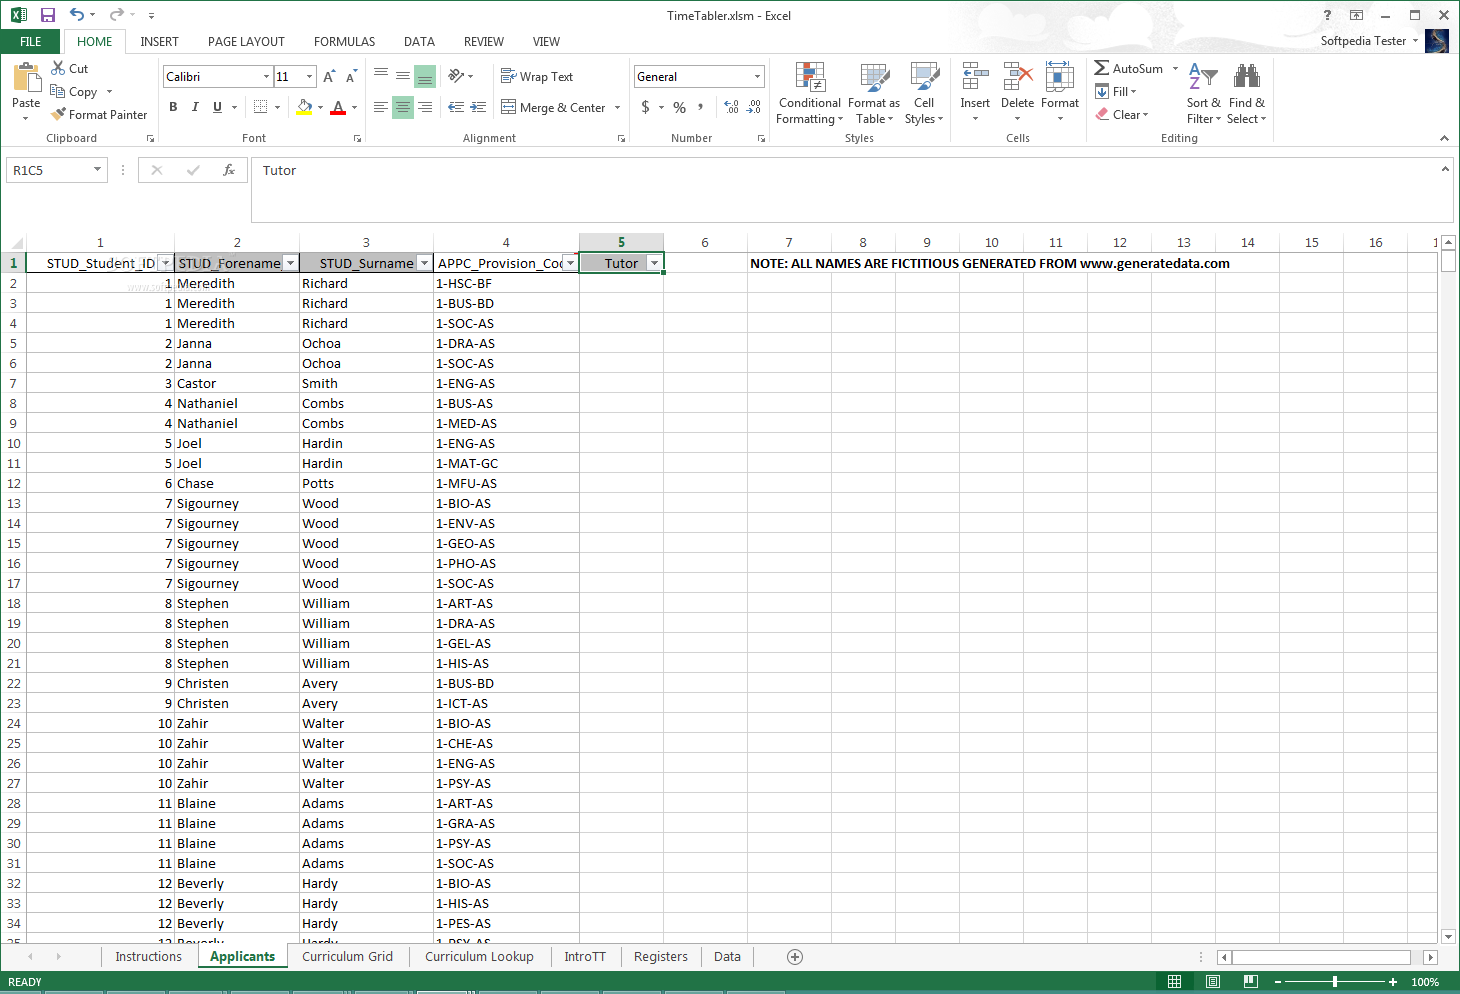Open the General number format dropdown
Screen dimensions: 1460x994
757,76
